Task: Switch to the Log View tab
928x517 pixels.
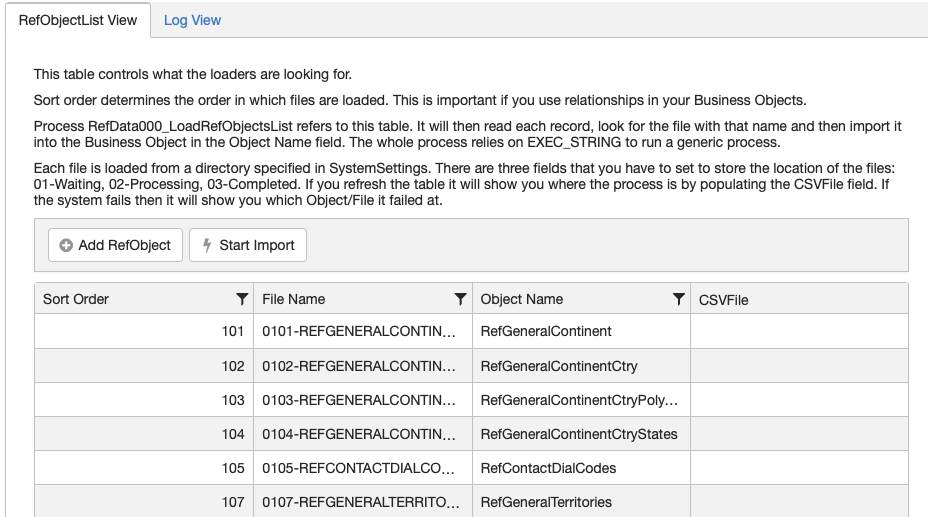Action: (x=192, y=20)
